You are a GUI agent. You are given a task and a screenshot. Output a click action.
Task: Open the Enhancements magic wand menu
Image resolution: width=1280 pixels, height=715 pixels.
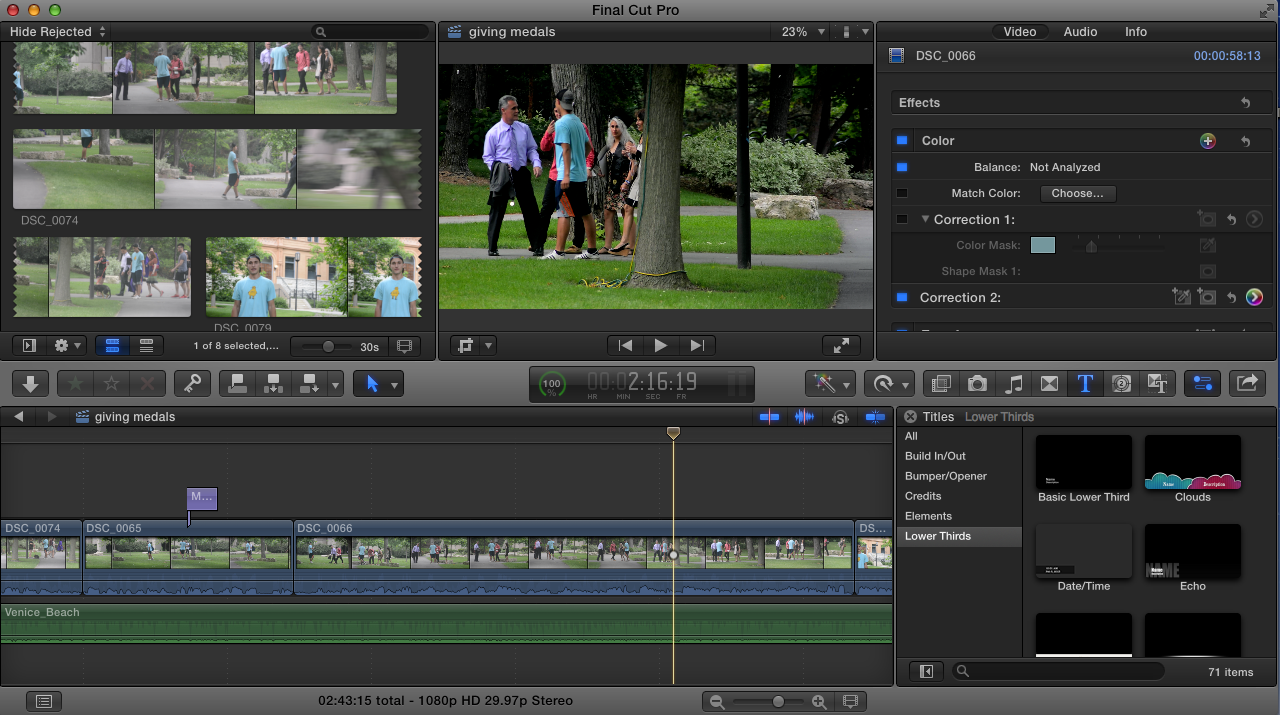tap(831, 384)
